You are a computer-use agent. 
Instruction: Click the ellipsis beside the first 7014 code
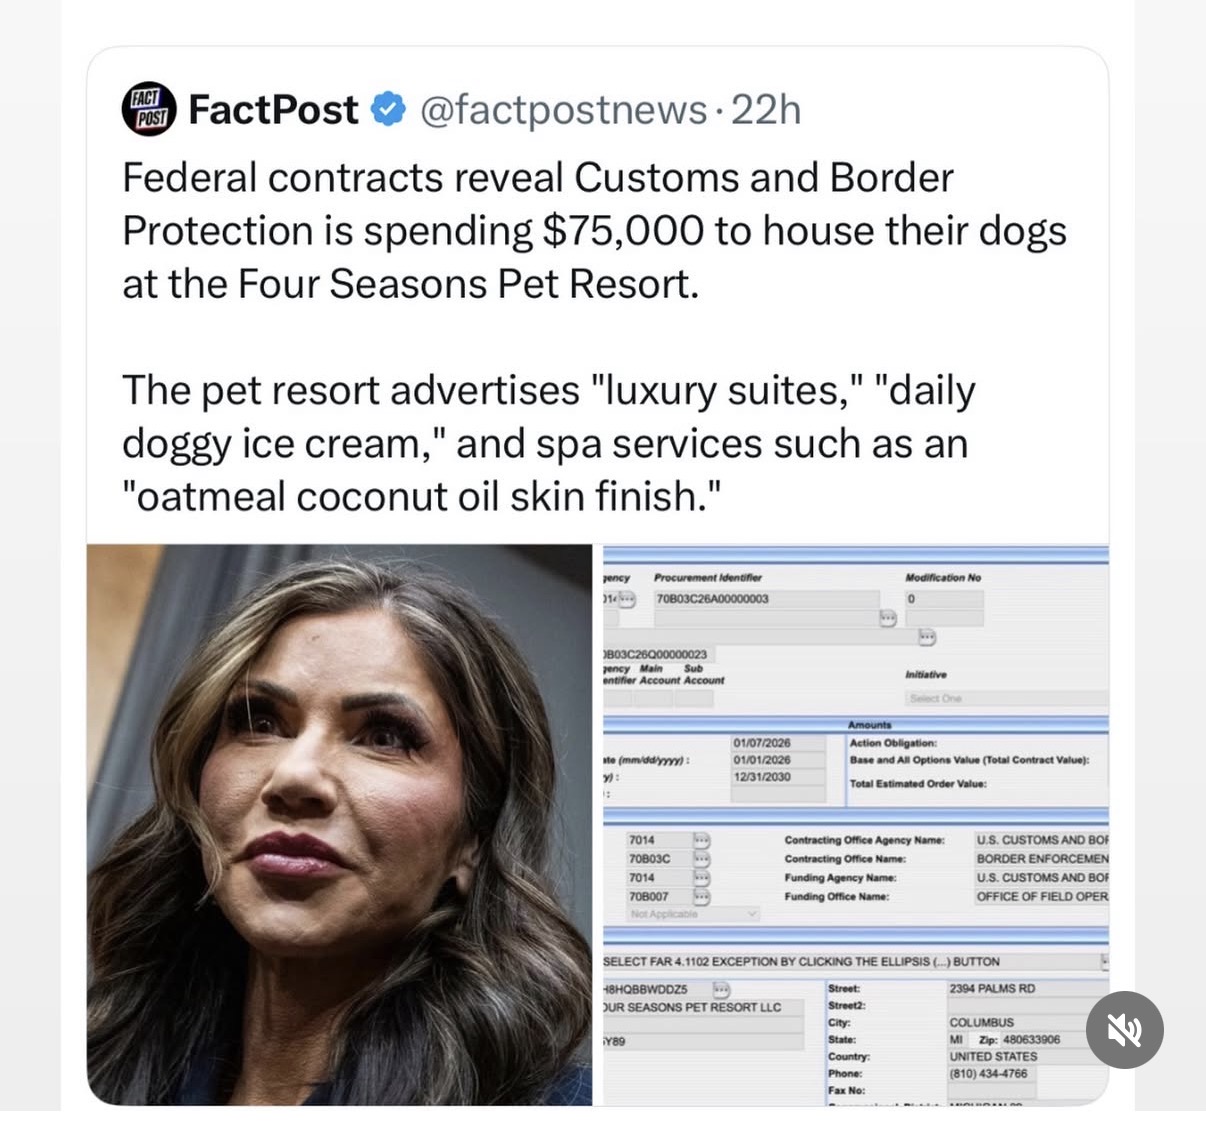[x=702, y=840]
